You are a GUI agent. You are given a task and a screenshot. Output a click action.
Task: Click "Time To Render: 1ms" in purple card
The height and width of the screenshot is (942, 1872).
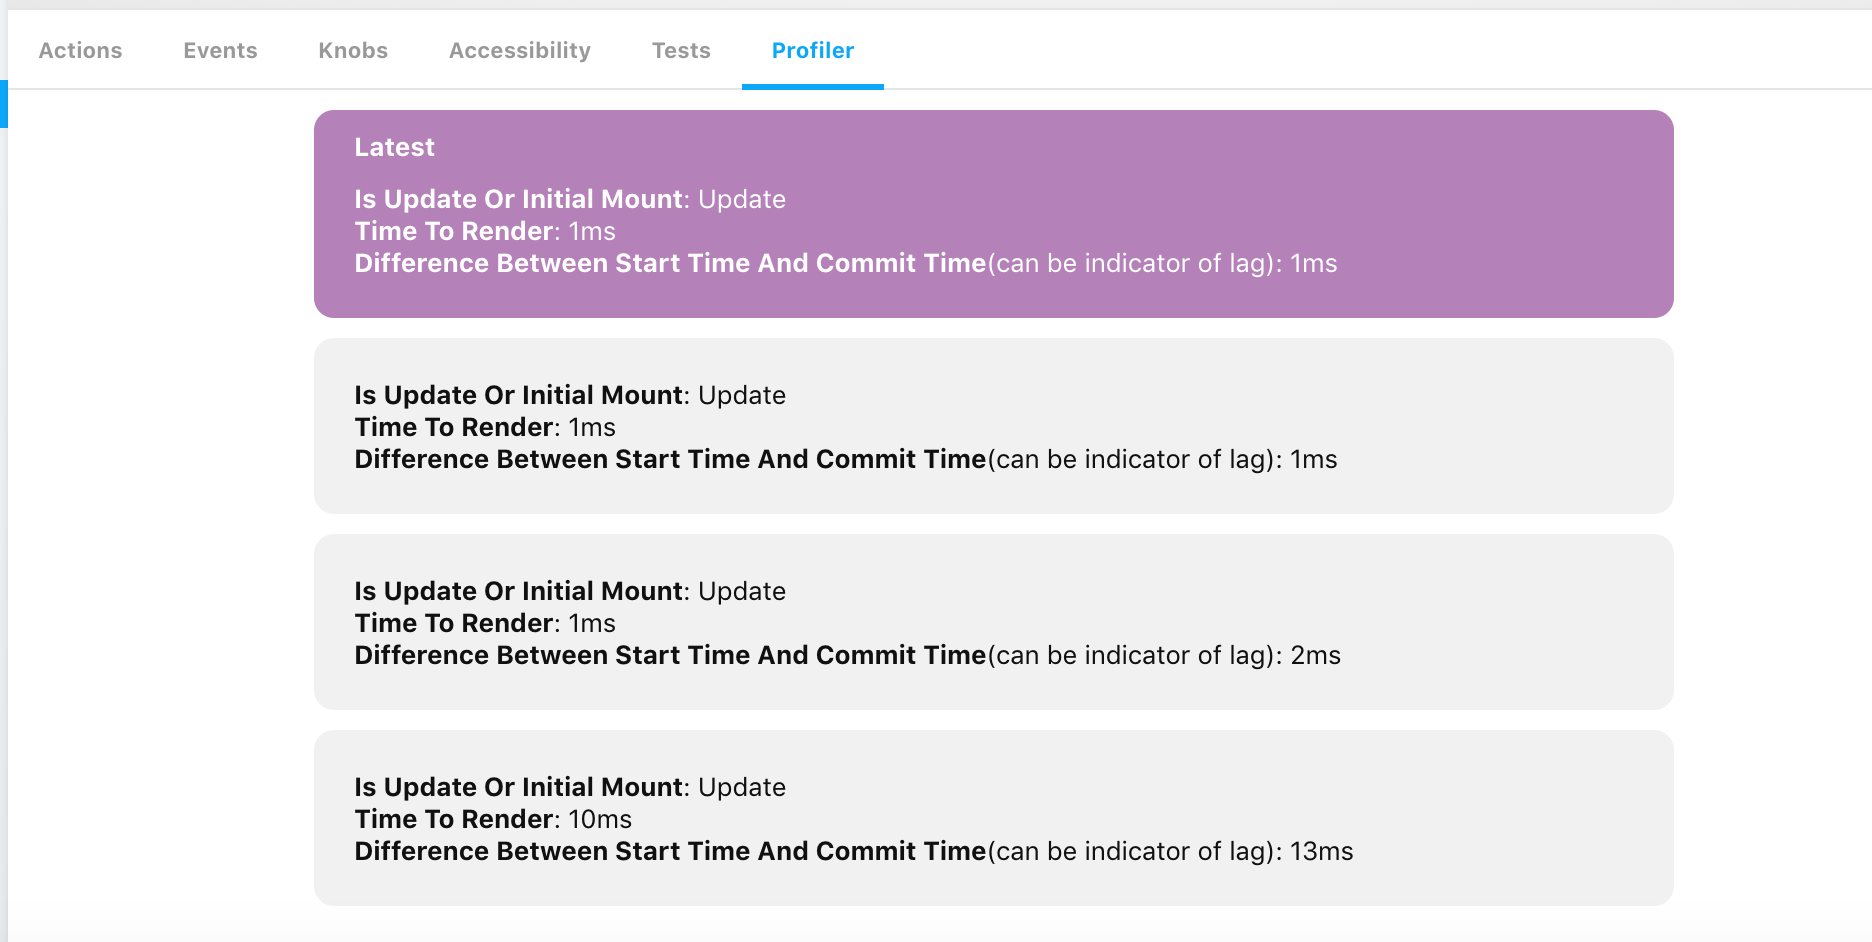(485, 232)
